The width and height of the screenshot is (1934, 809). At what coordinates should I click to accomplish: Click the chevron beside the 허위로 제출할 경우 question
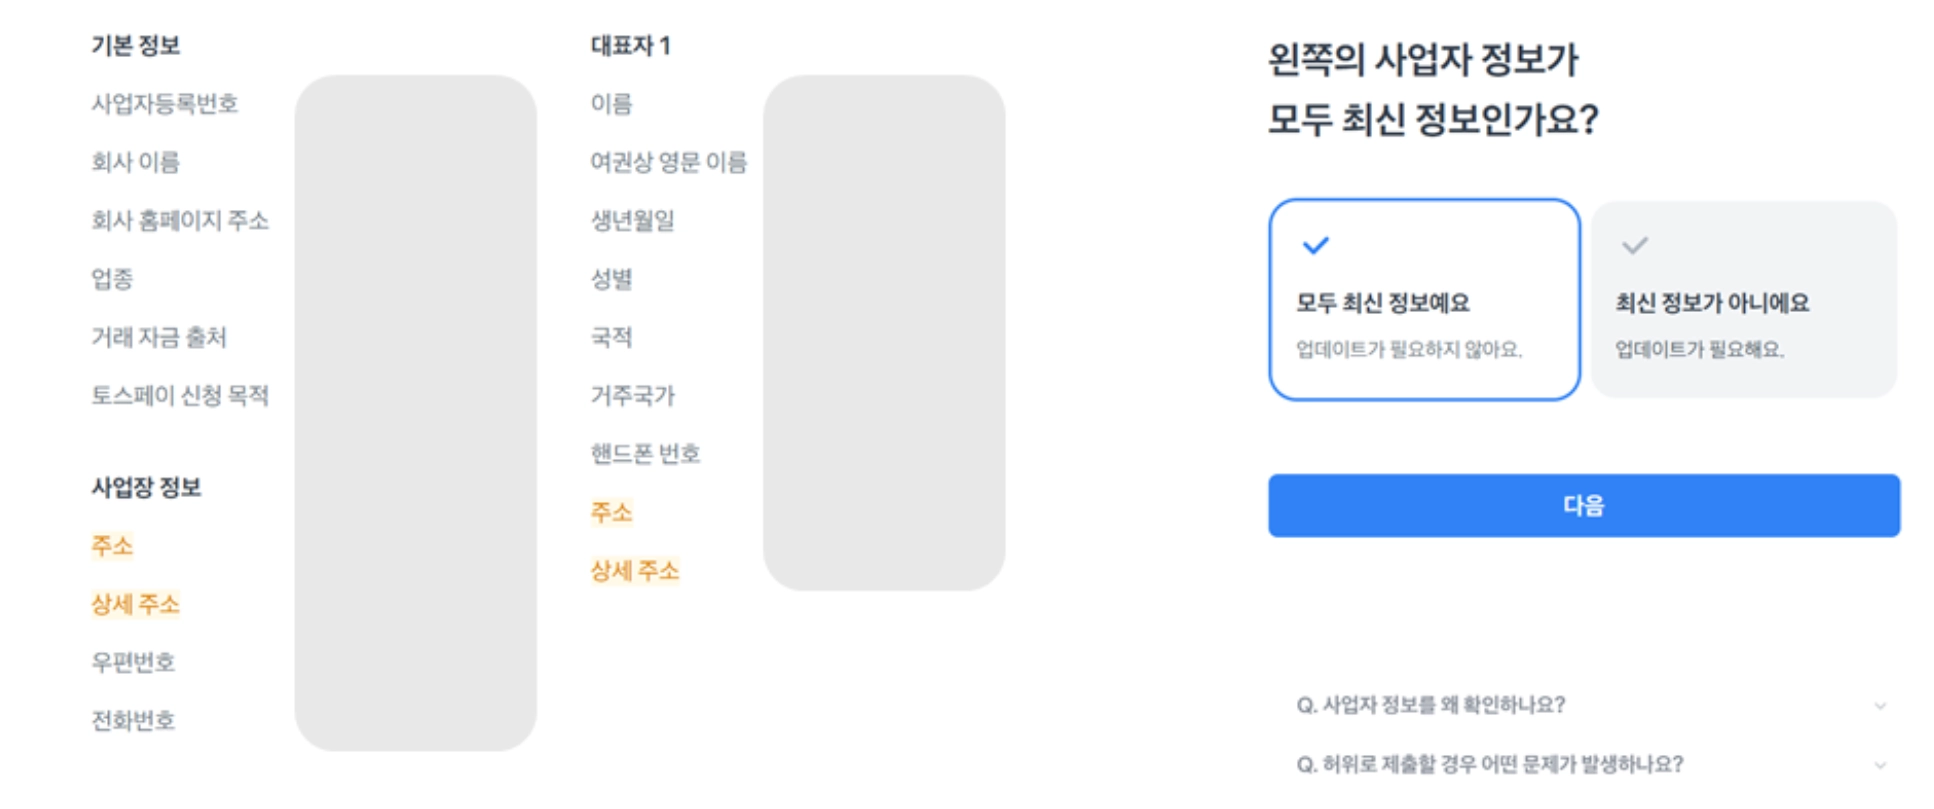(1880, 766)
